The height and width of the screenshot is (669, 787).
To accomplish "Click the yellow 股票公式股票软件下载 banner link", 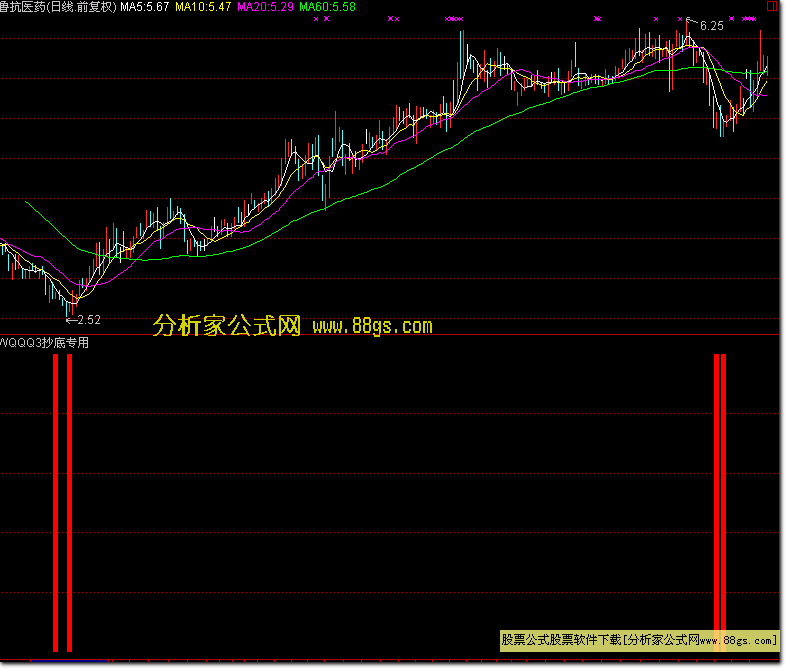I will pyautogui.click(x=639, y=640).
